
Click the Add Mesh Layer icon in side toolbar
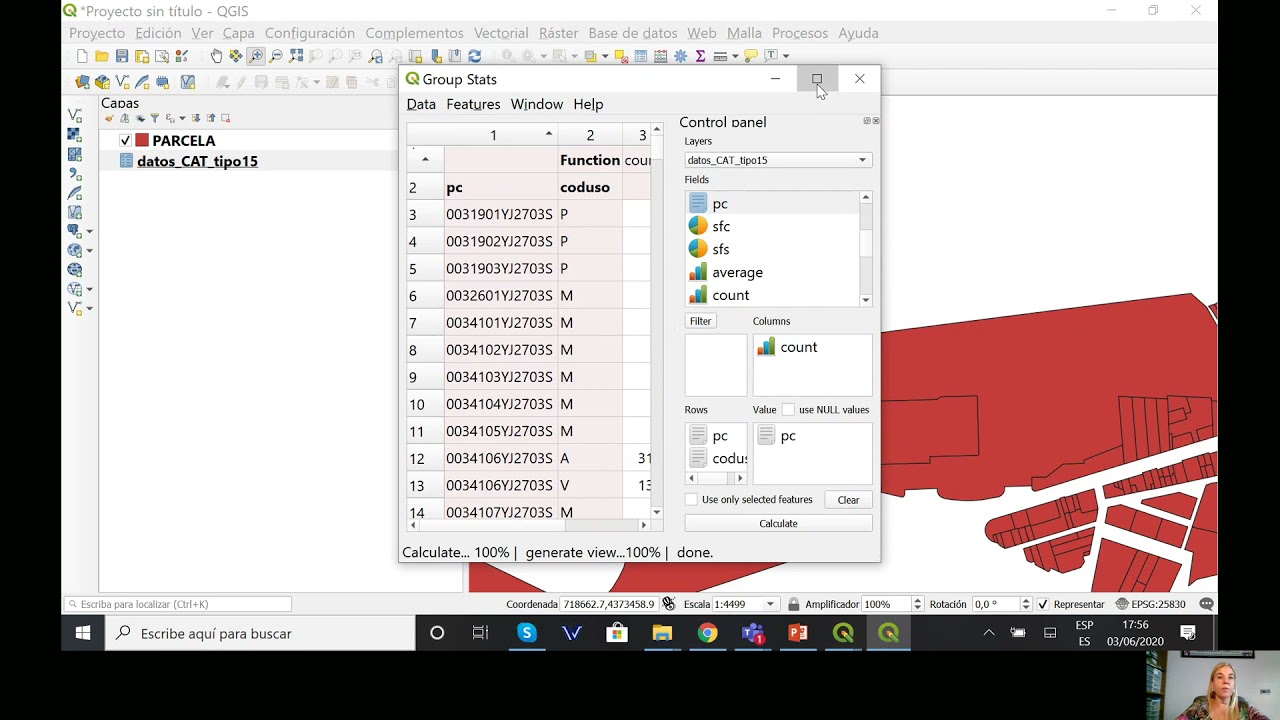pos(74,154)
